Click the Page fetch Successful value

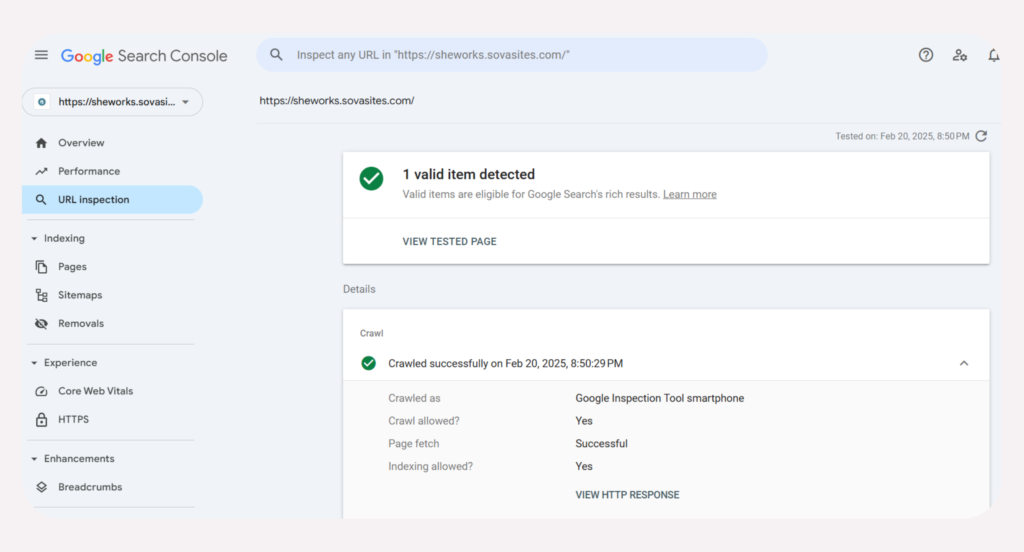click(x=601, y=444)
